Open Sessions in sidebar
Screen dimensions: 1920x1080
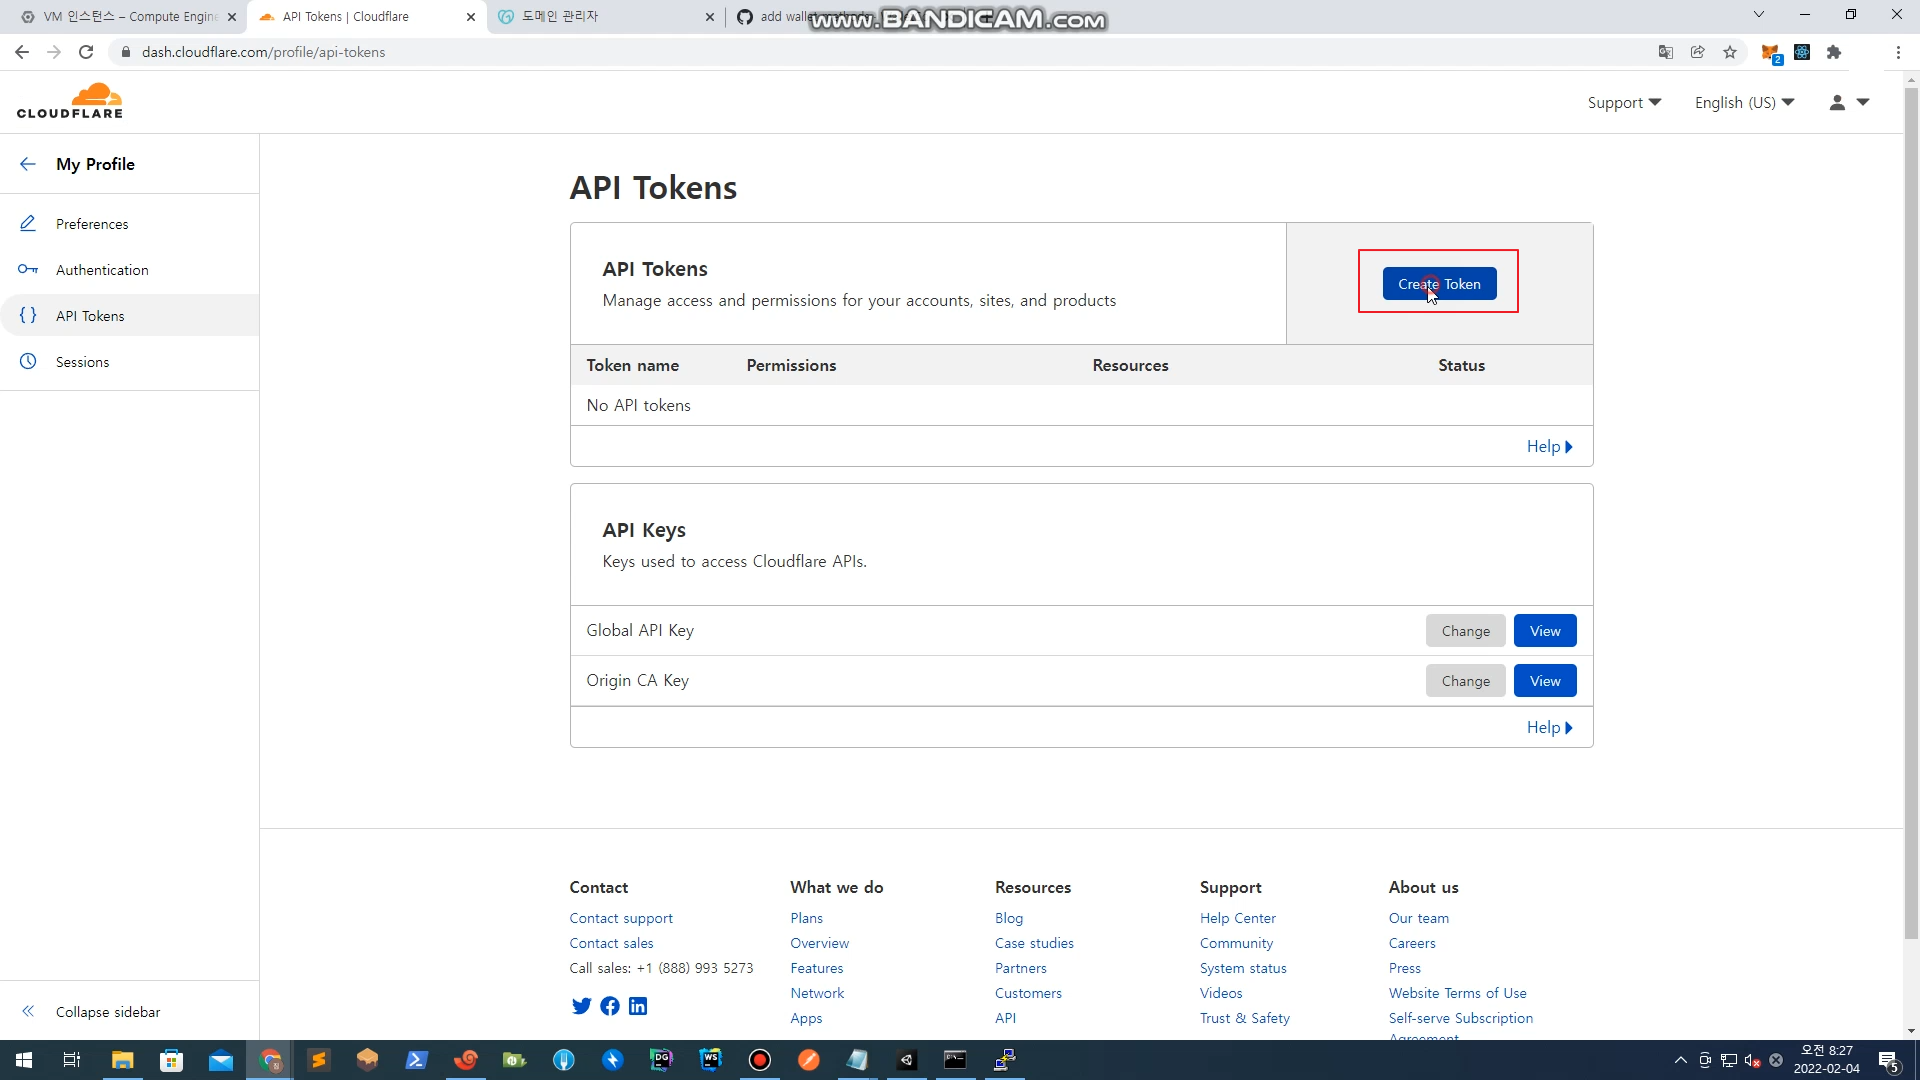click(x=82, y=362)
